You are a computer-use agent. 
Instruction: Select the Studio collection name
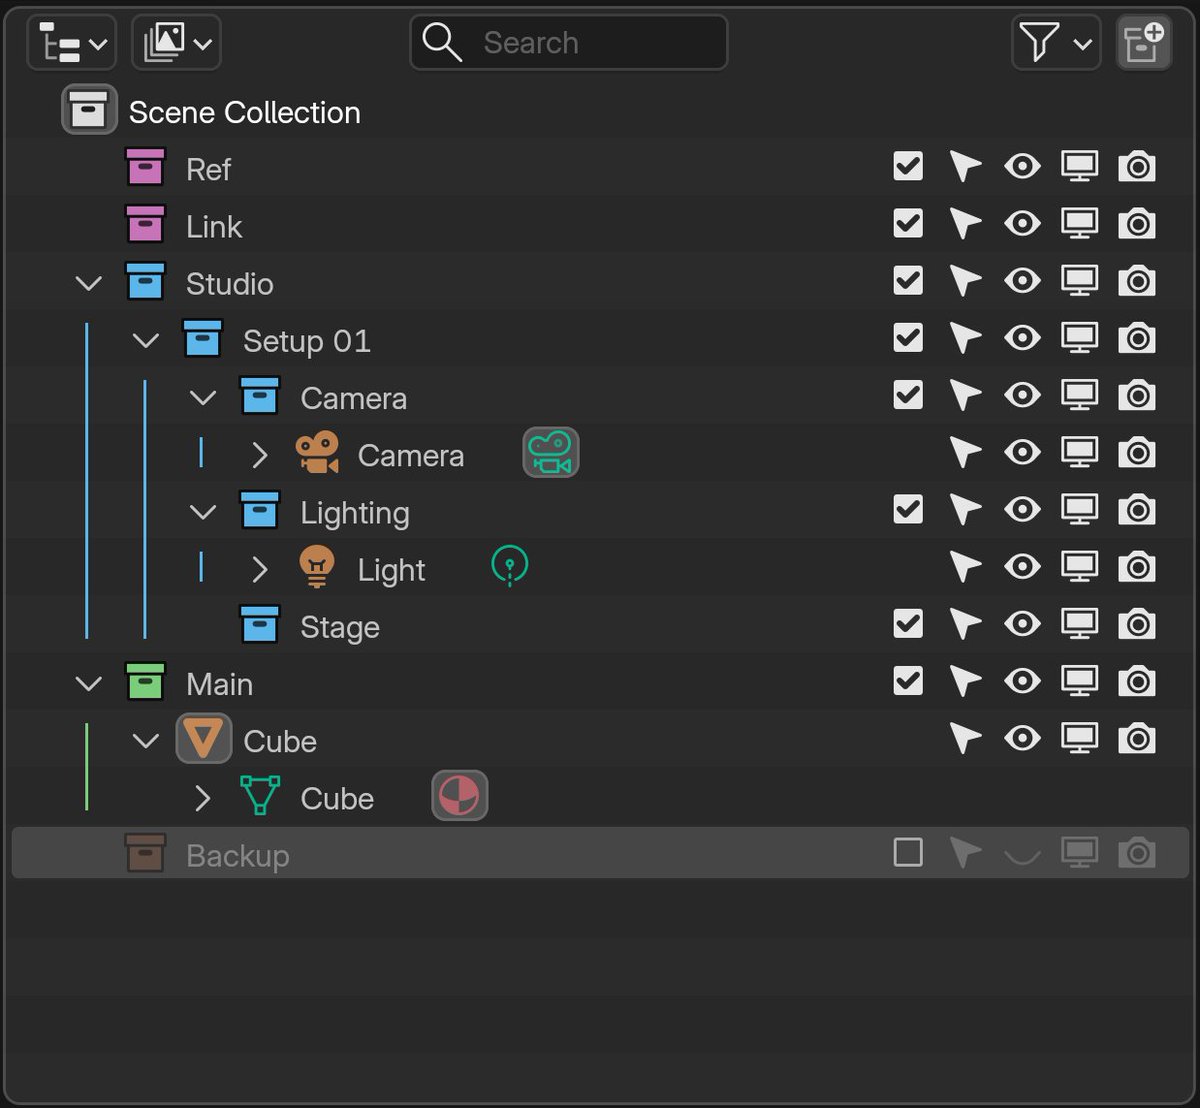230,284
